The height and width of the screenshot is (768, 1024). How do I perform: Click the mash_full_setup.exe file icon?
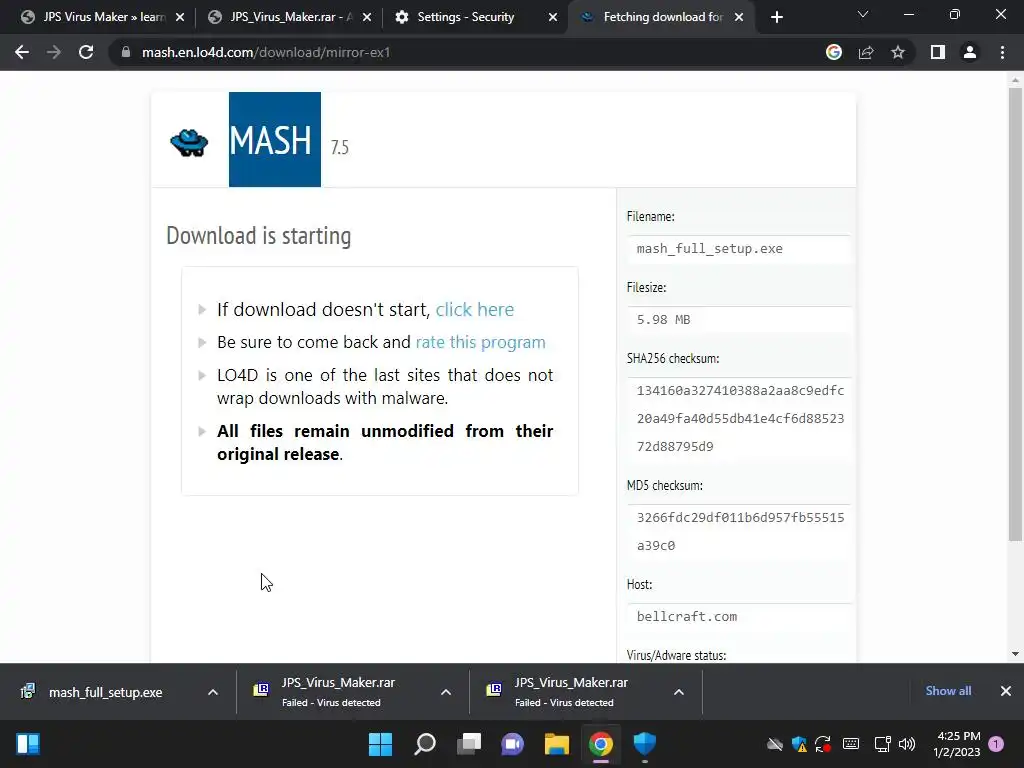(x=27, y=692)
